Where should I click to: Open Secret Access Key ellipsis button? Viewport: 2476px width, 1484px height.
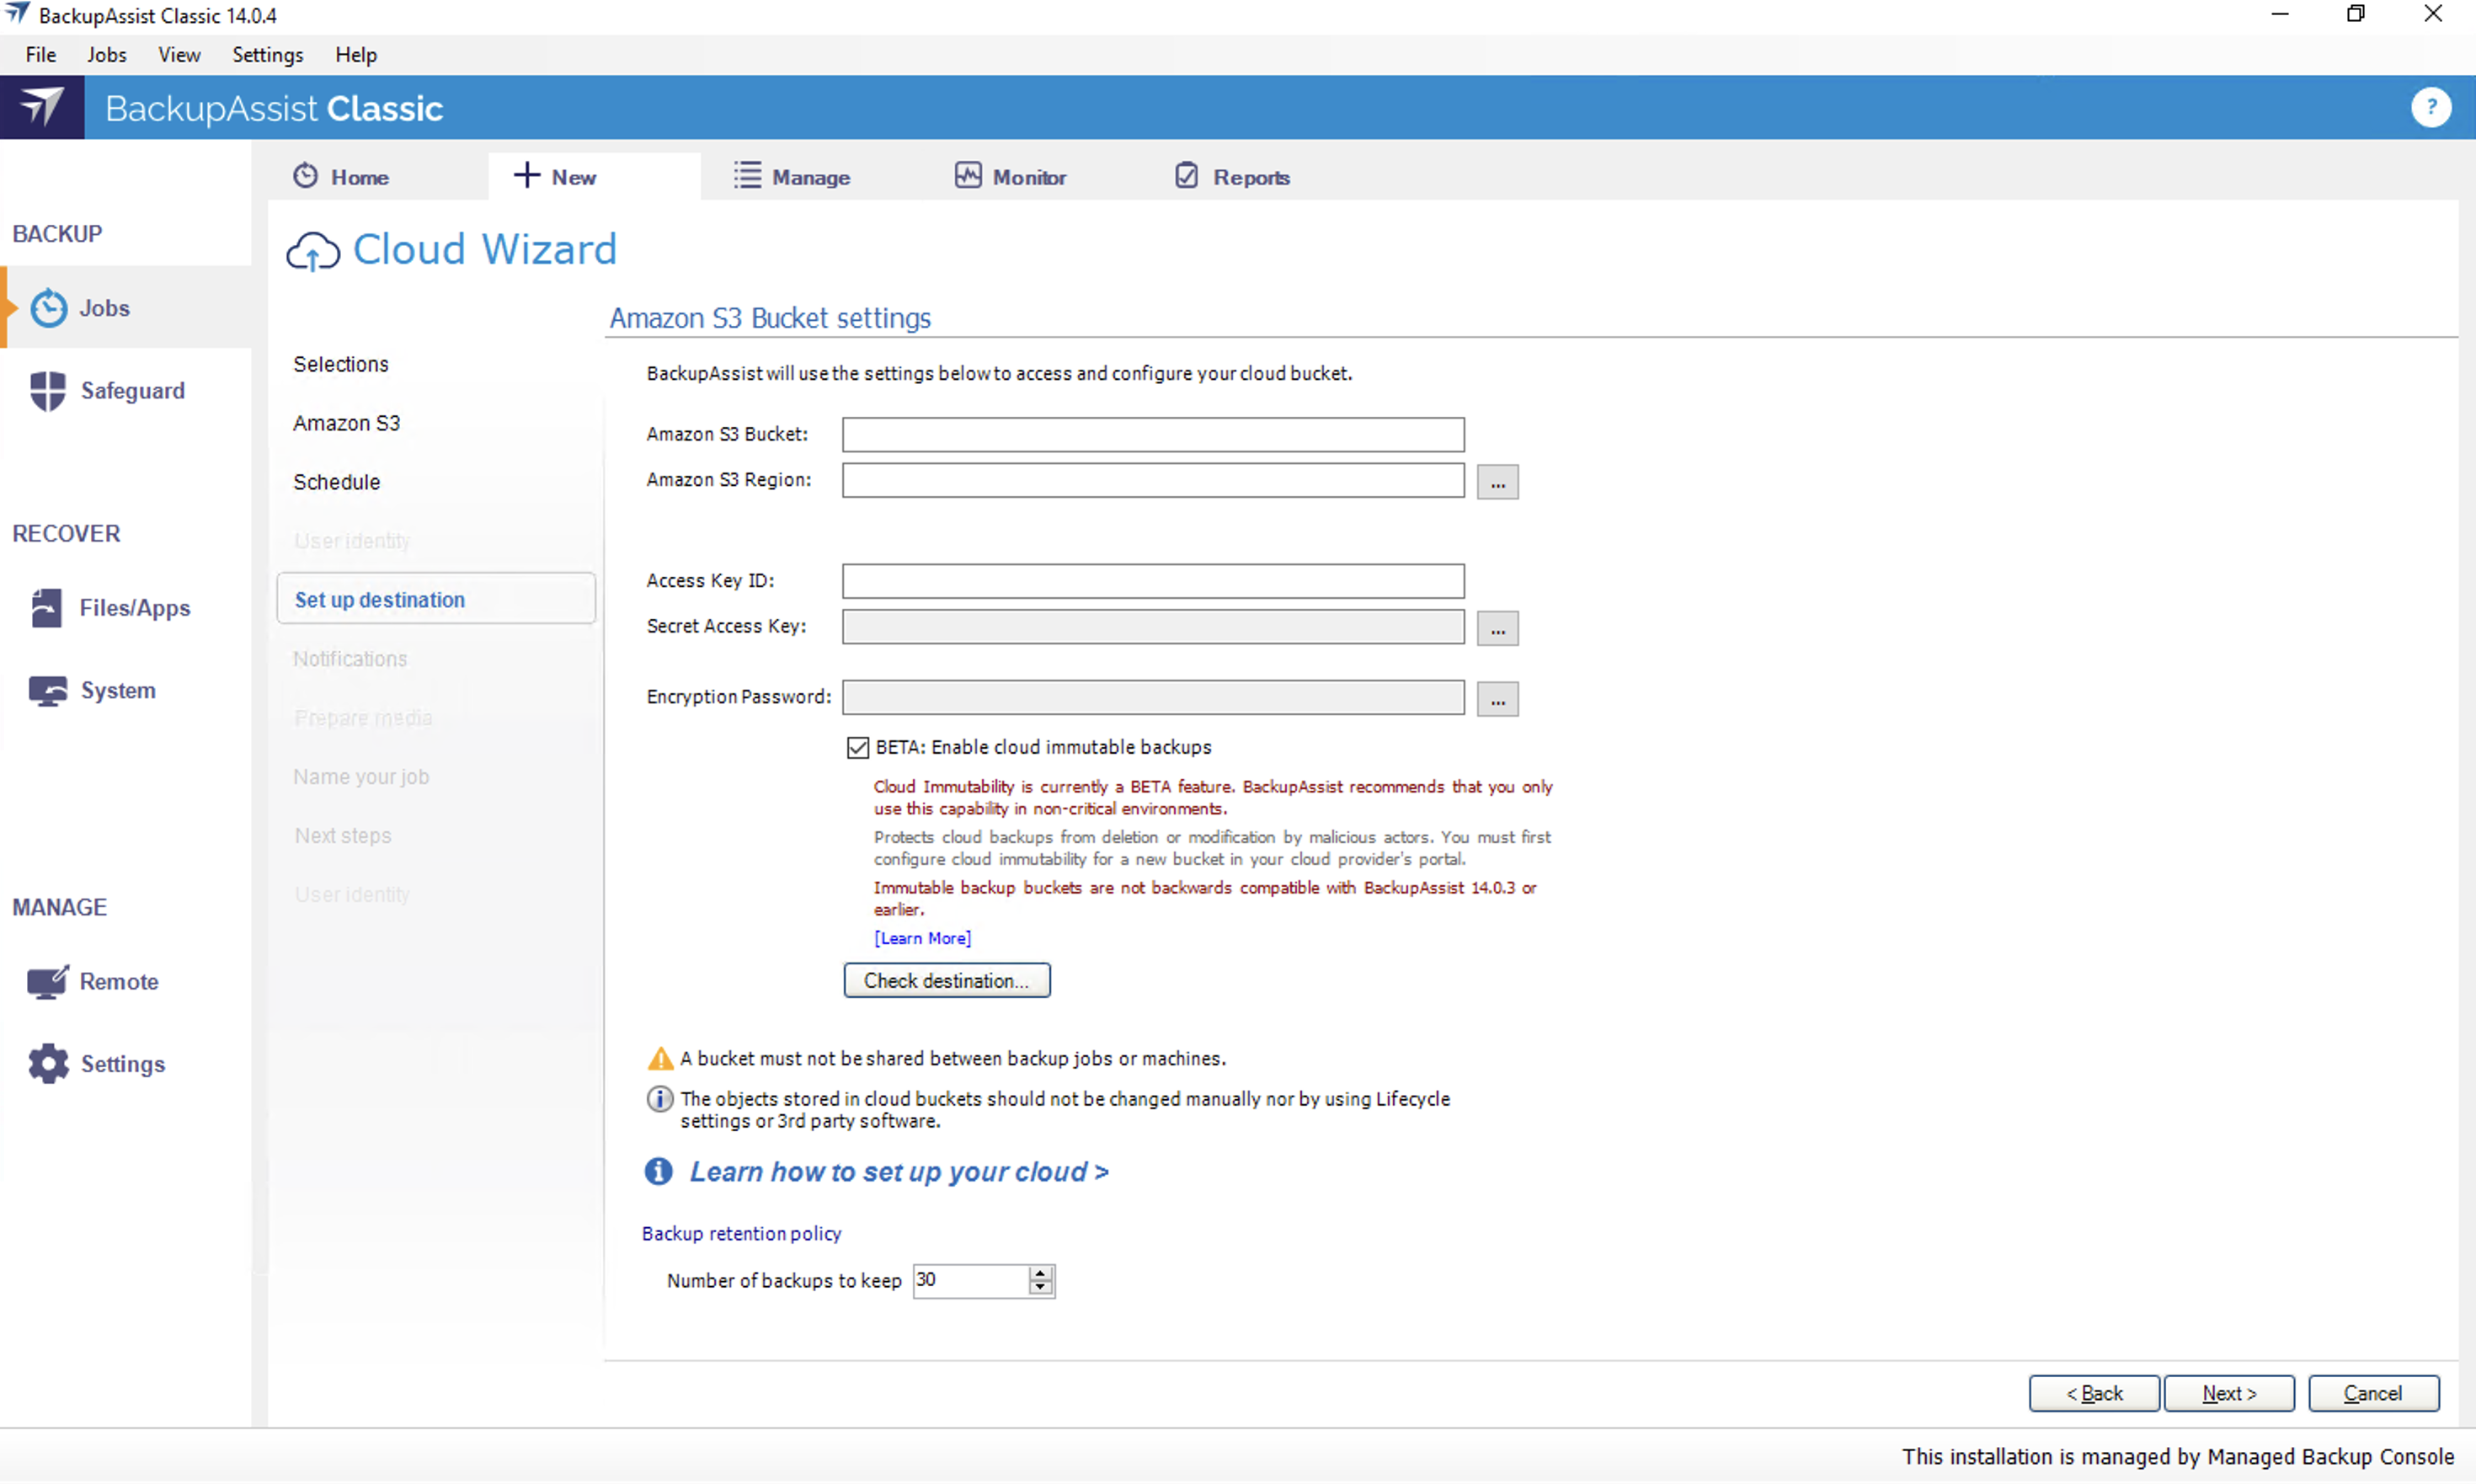point(1497,628)
